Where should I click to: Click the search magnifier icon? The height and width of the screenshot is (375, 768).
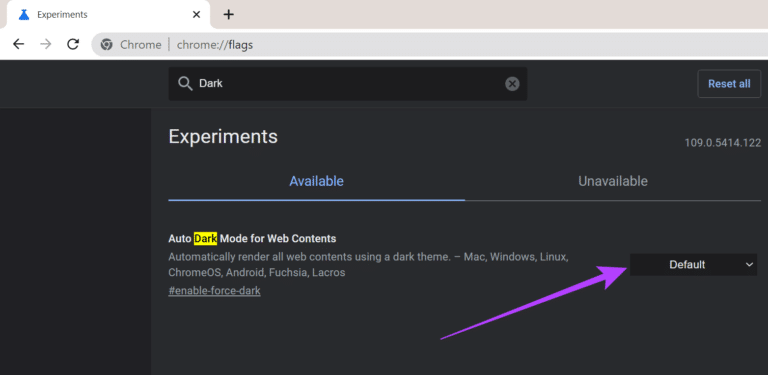coord(185,84)
